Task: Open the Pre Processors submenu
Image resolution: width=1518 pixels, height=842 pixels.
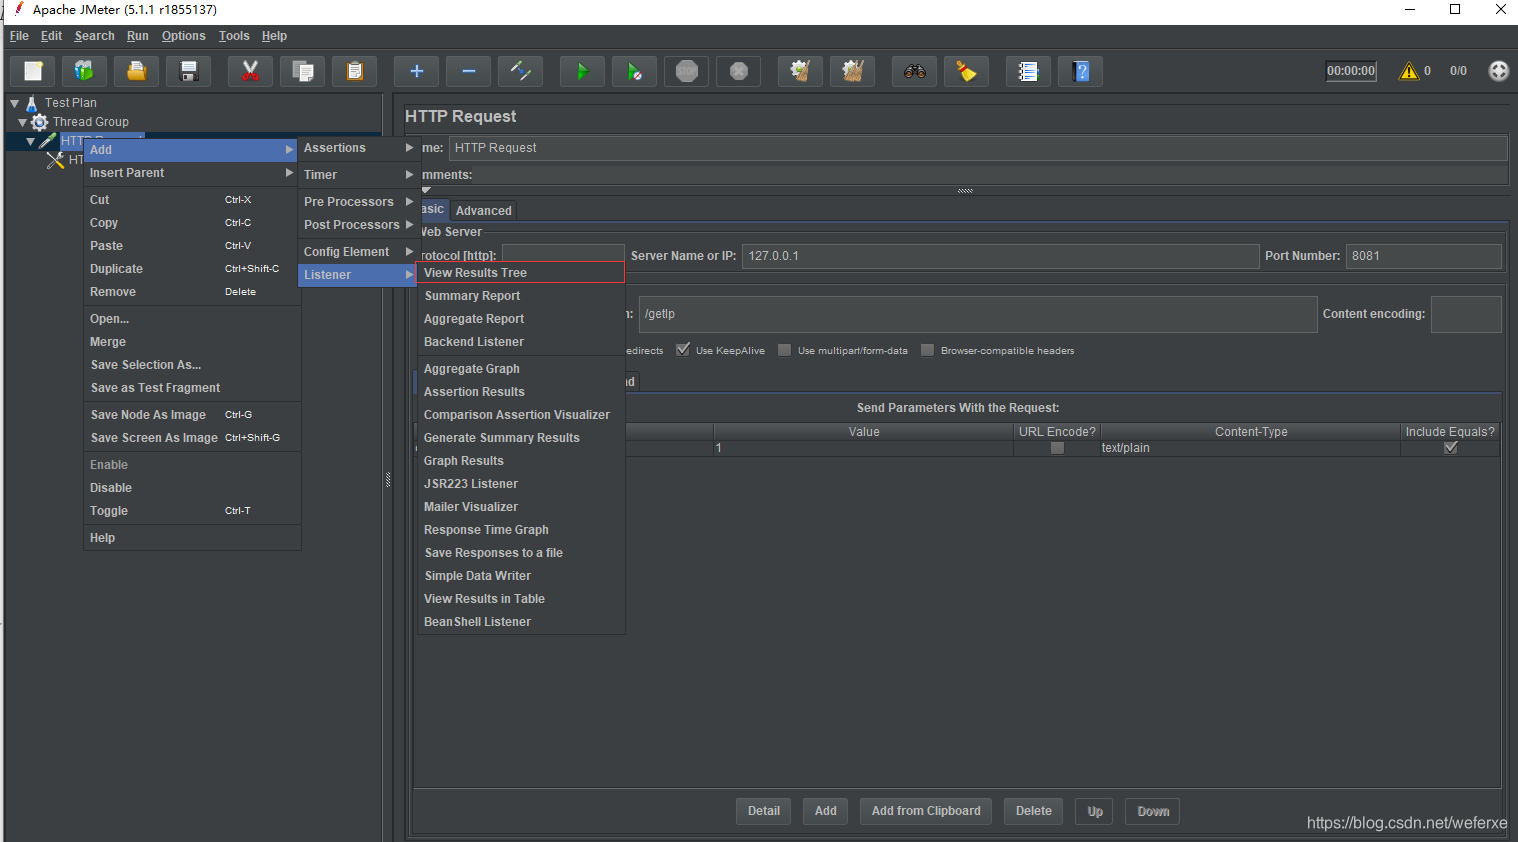Action: click(x=357, y=202)
